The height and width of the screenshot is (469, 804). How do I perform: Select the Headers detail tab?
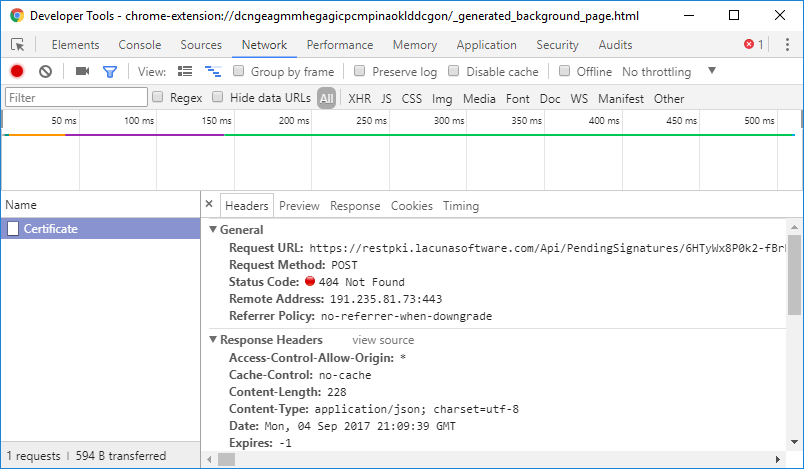pyautogui.click(x=247, y=206)
